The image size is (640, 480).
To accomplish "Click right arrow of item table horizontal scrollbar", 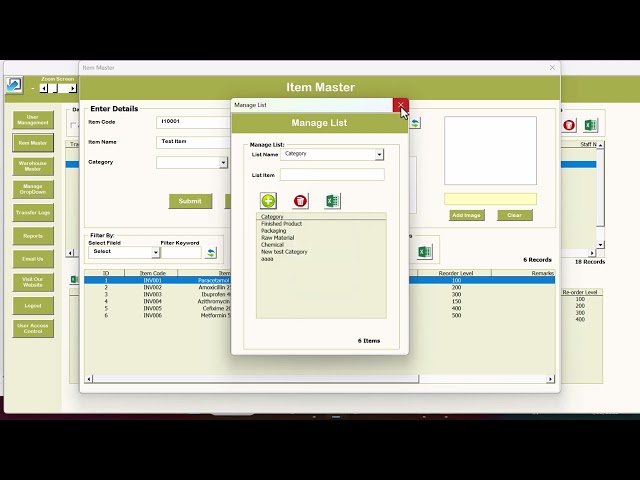I will tap(550, 379).
